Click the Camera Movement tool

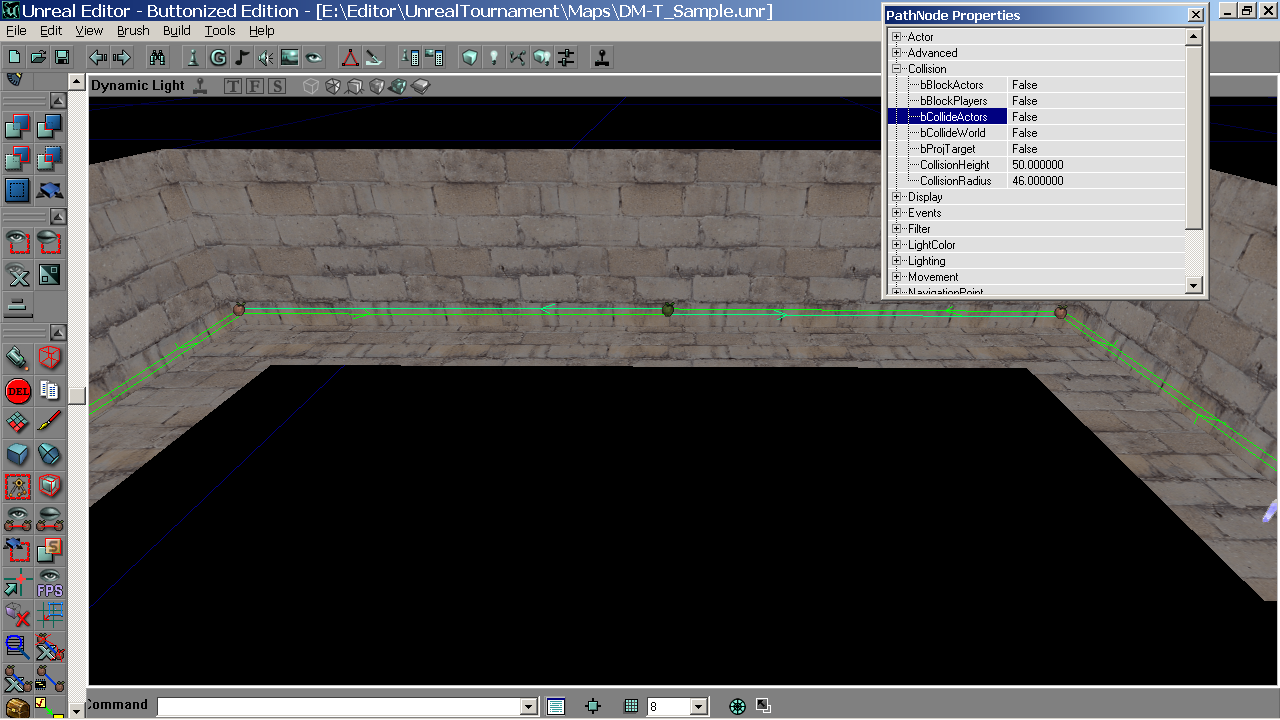pos(18,358)
